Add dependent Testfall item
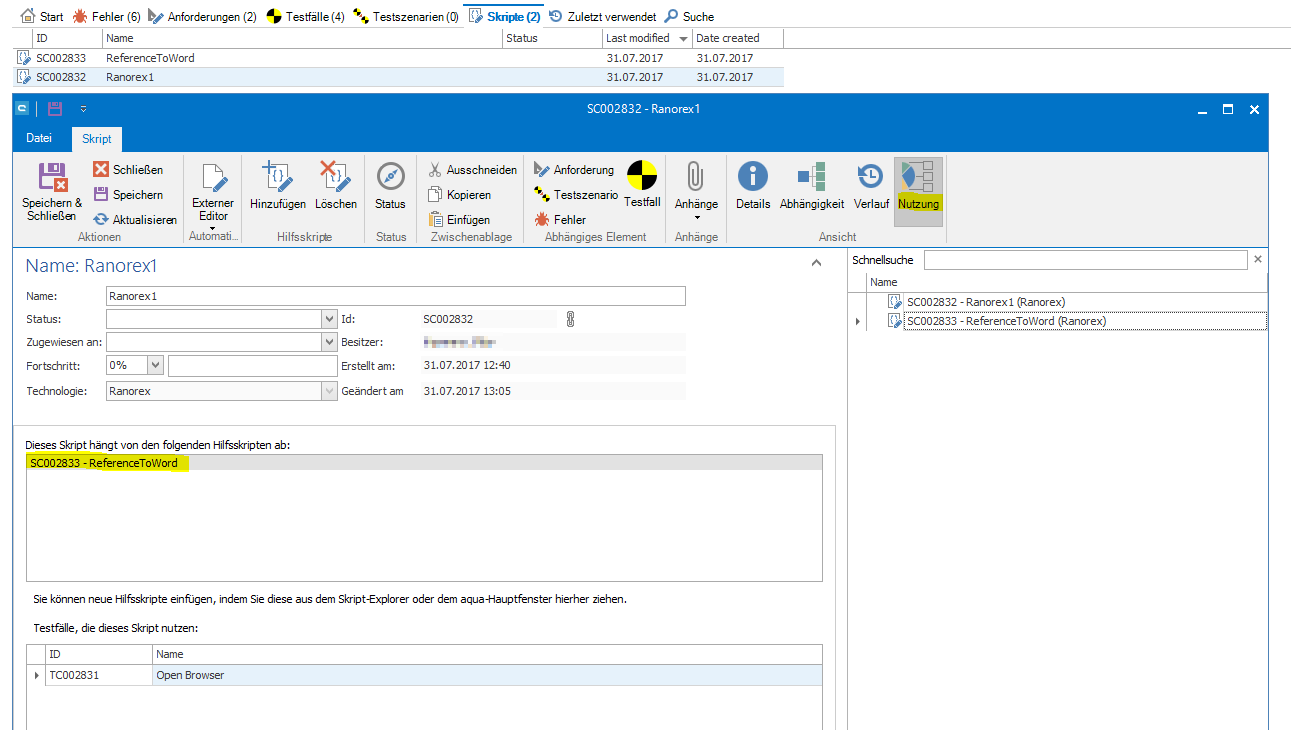1291x730 pixels. (642, 178)
